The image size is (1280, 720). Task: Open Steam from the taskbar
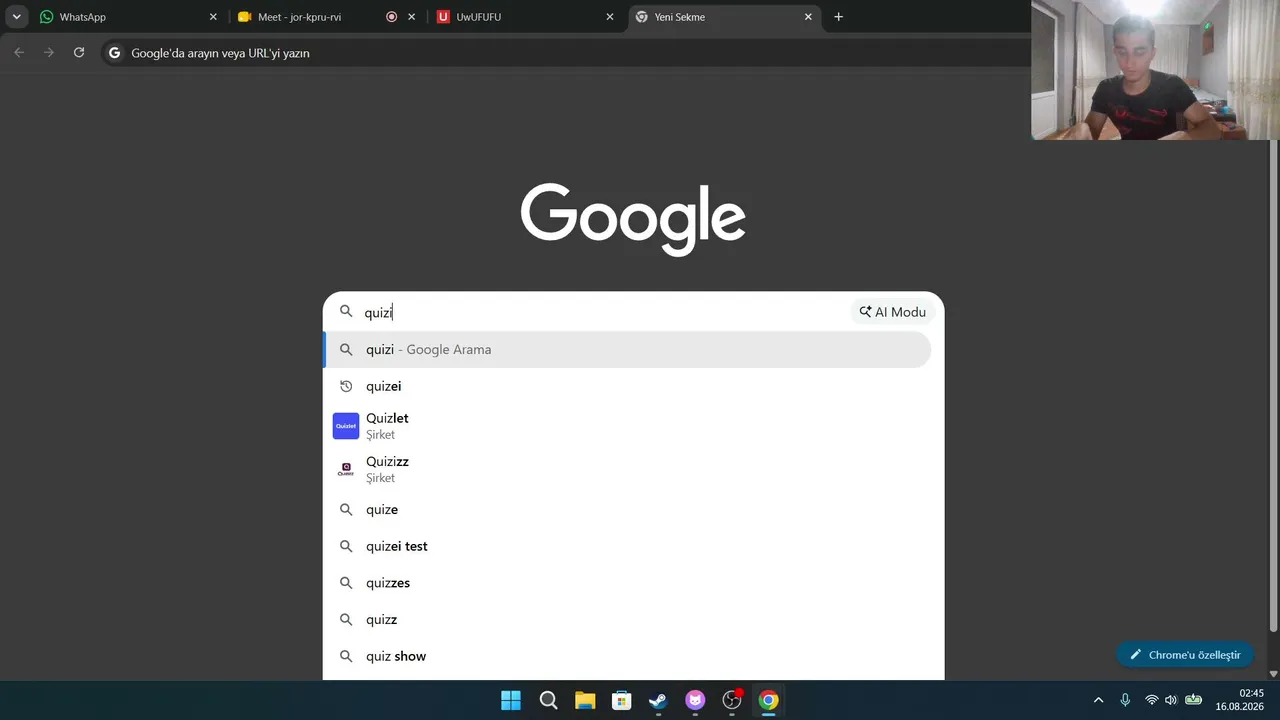pos(658,700)
